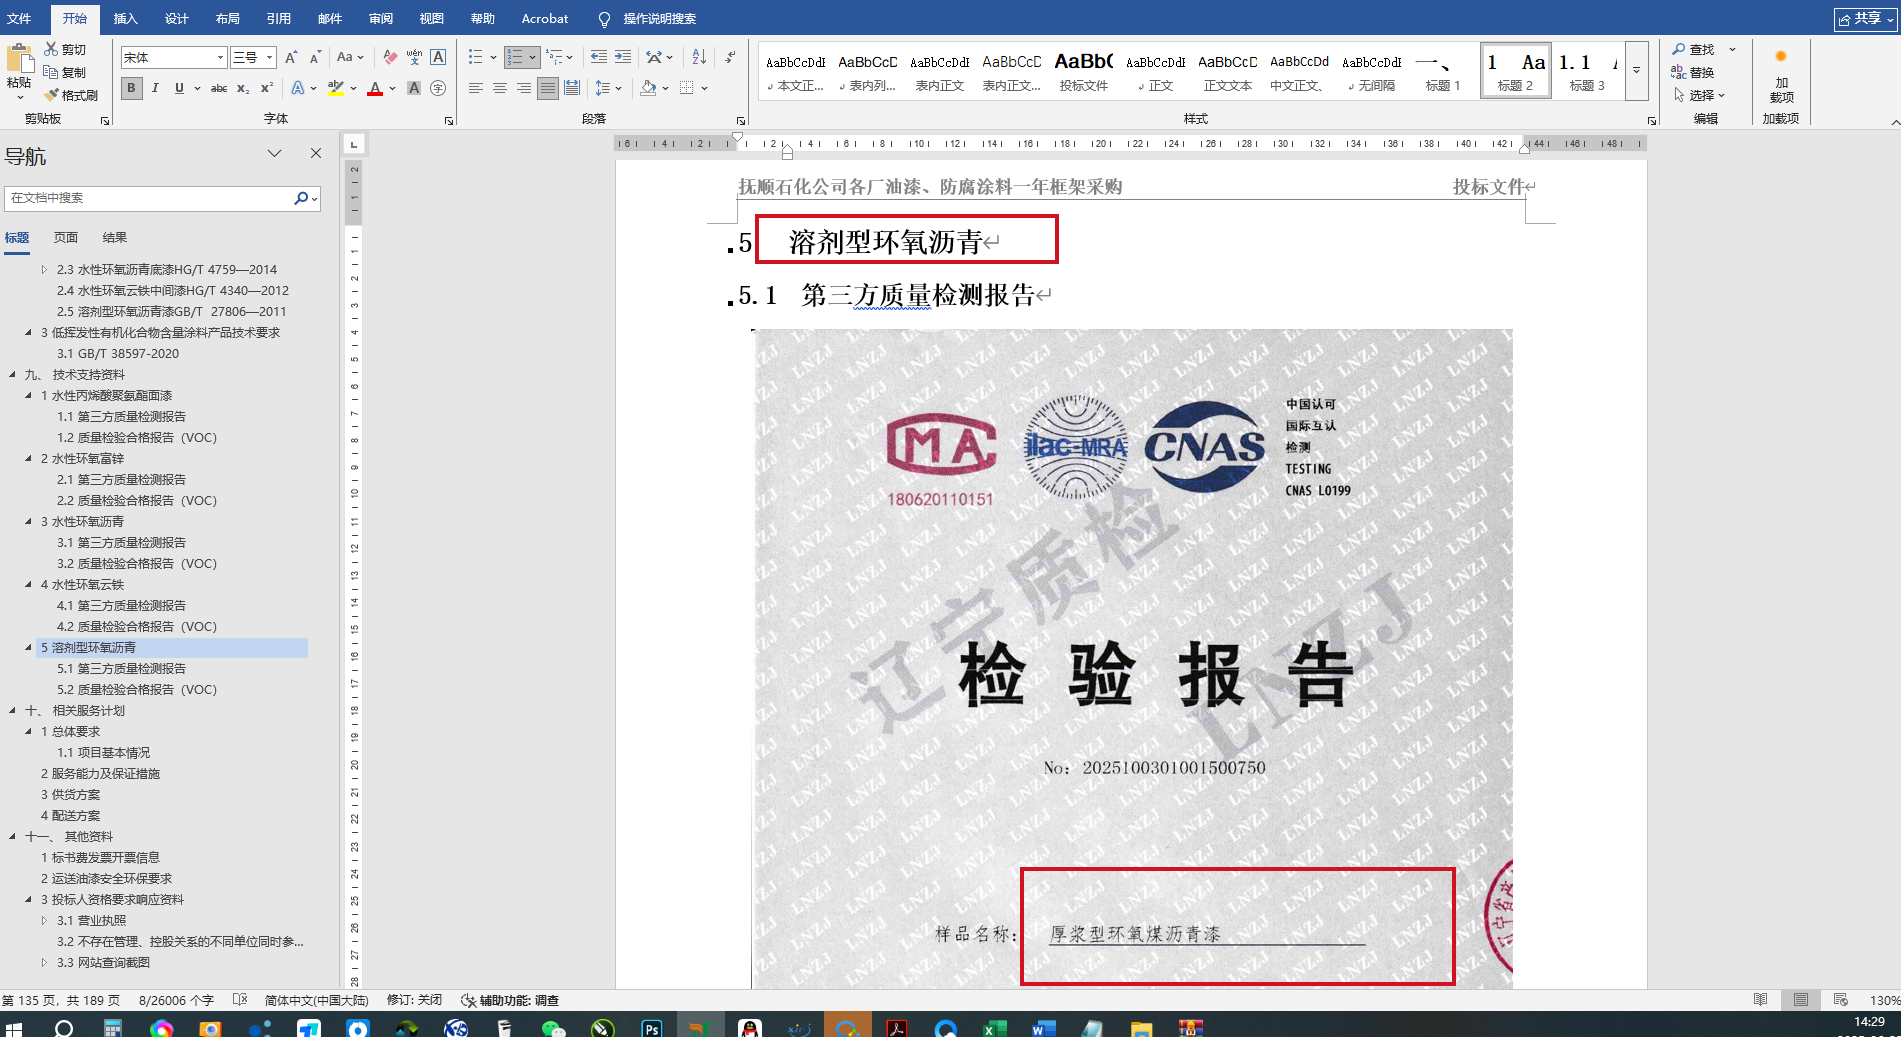1901x1037 pixels.
Task: Click the 查找 (Find) button
Action: tap(1694, 49)
